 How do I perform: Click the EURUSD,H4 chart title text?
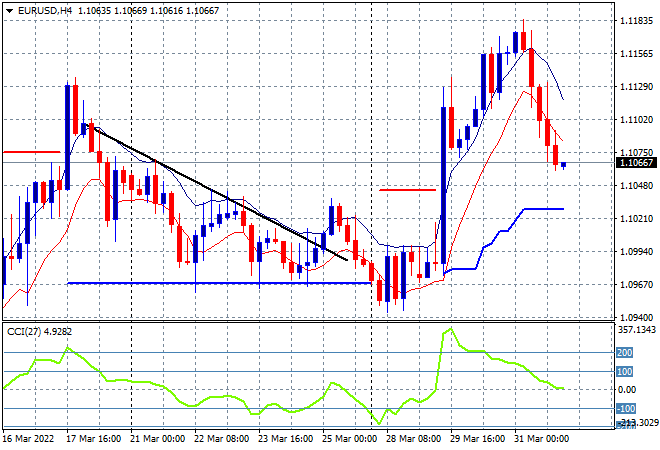[45, 11]
